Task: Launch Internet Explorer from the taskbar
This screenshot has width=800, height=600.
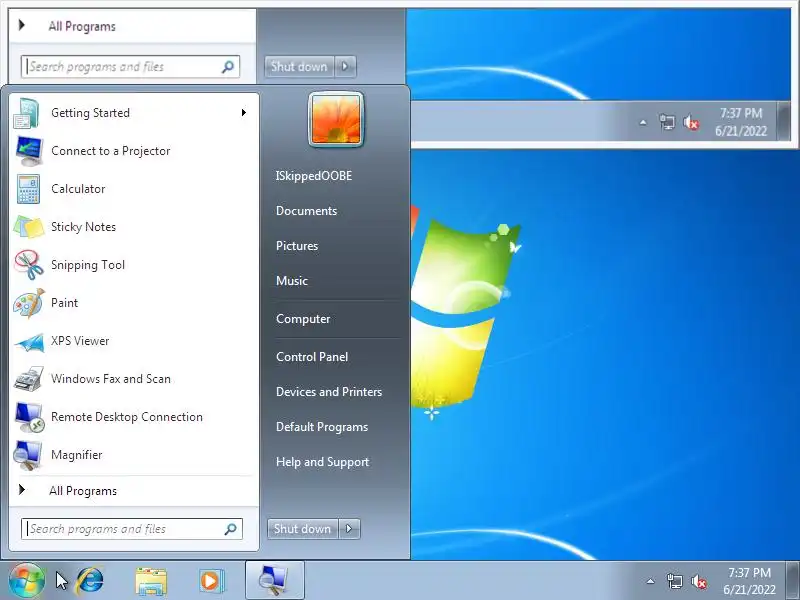Action: [x=90, y=581]
